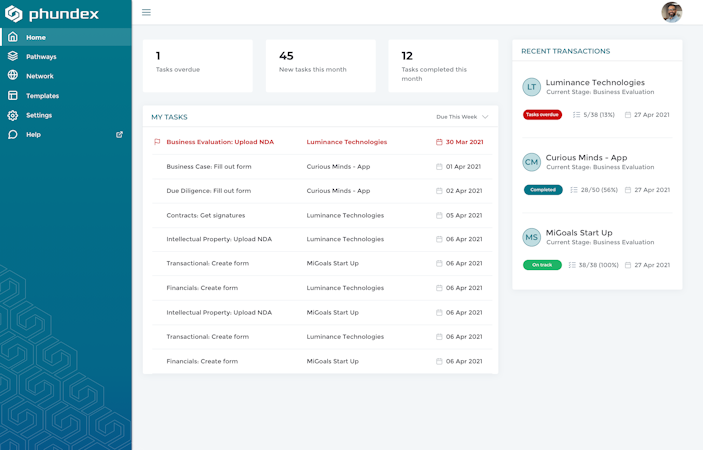
Task: Open Business Evaluation: Upload NDA task
Action: [220, 142]
